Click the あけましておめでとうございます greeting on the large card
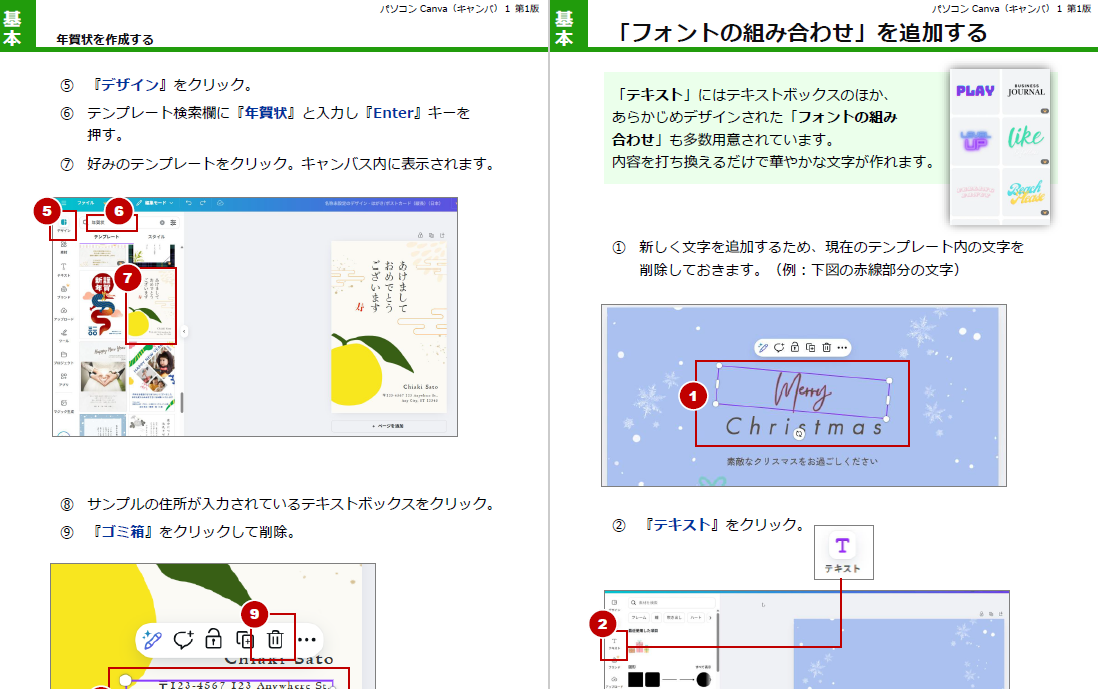This screenshot has width=1098, height=689. click(389, 286)
